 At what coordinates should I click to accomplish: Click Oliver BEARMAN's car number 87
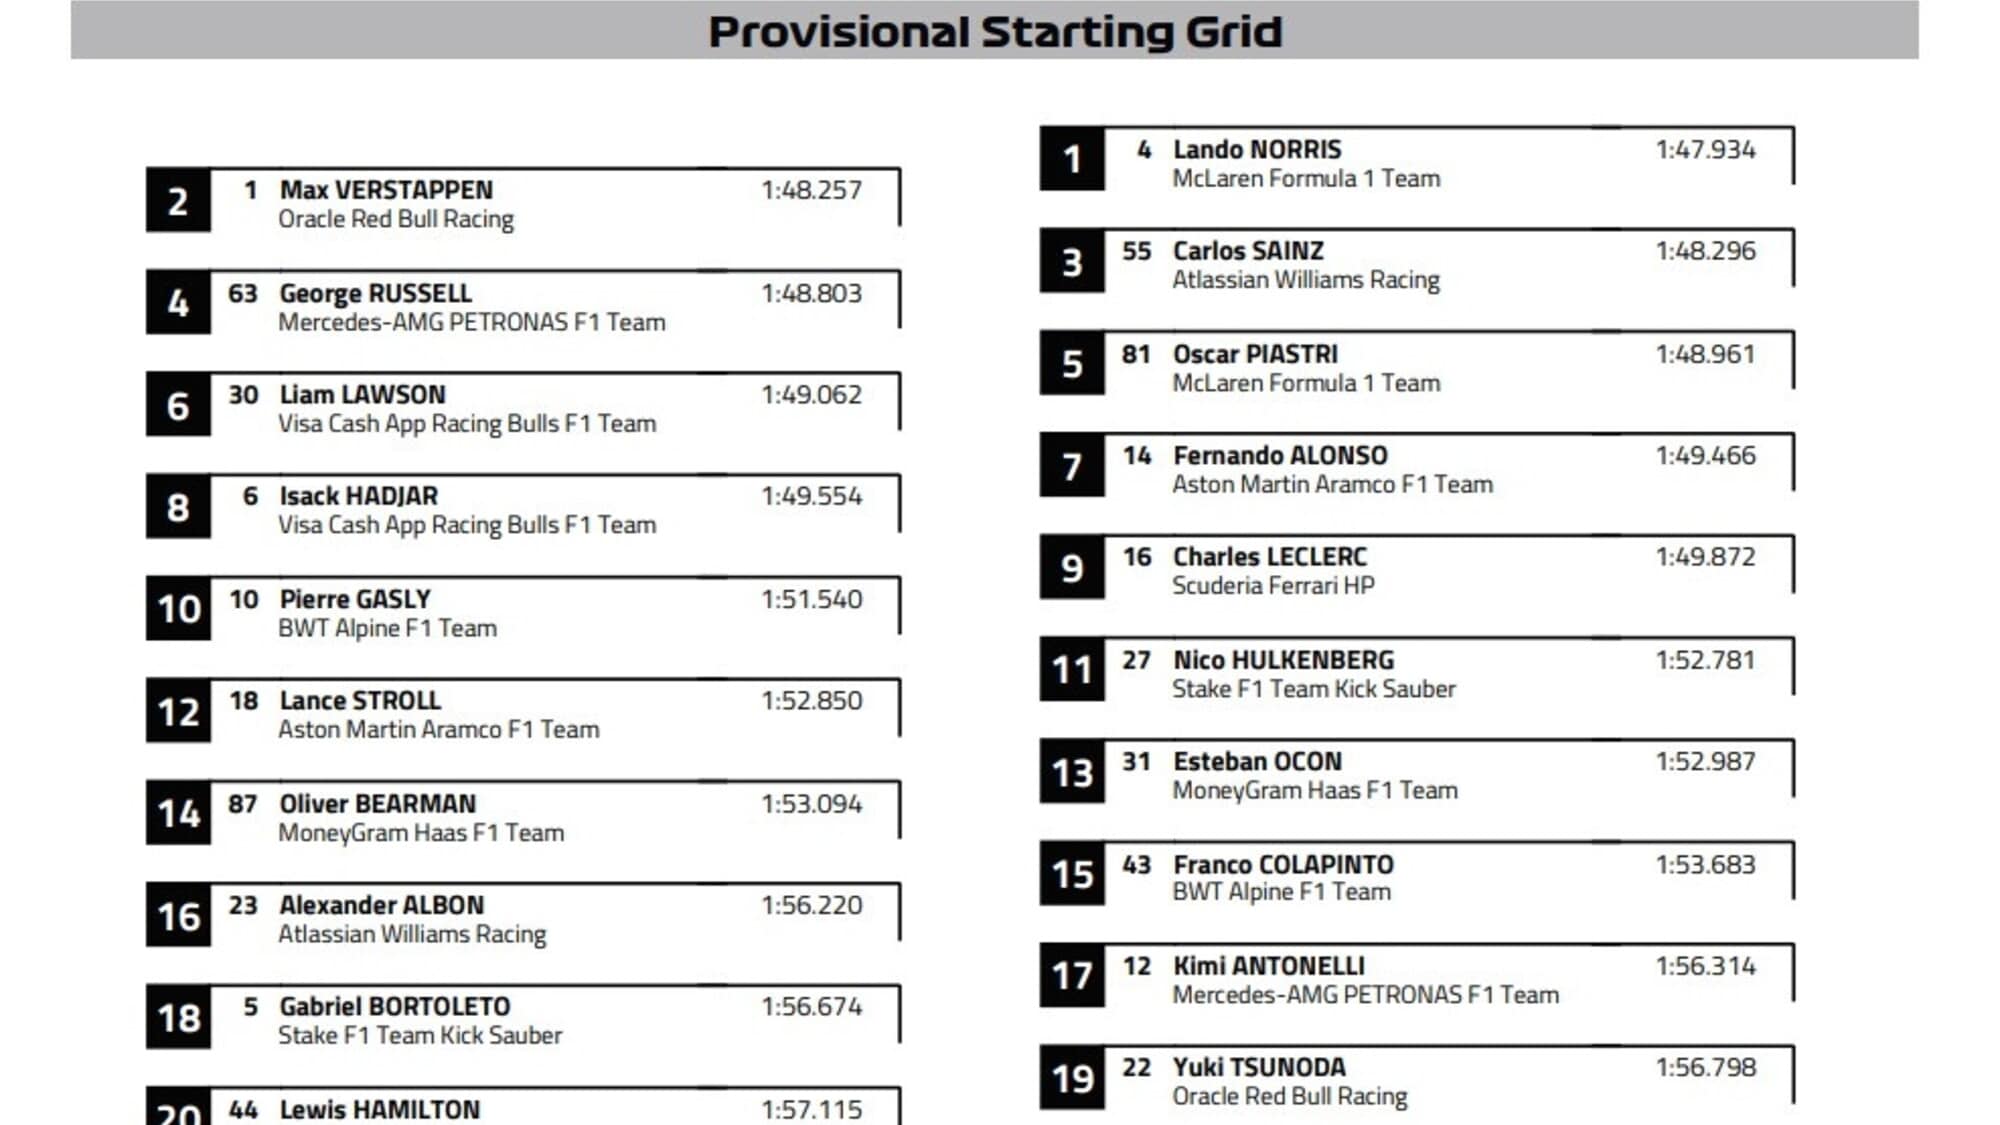(x=243, y=804)
